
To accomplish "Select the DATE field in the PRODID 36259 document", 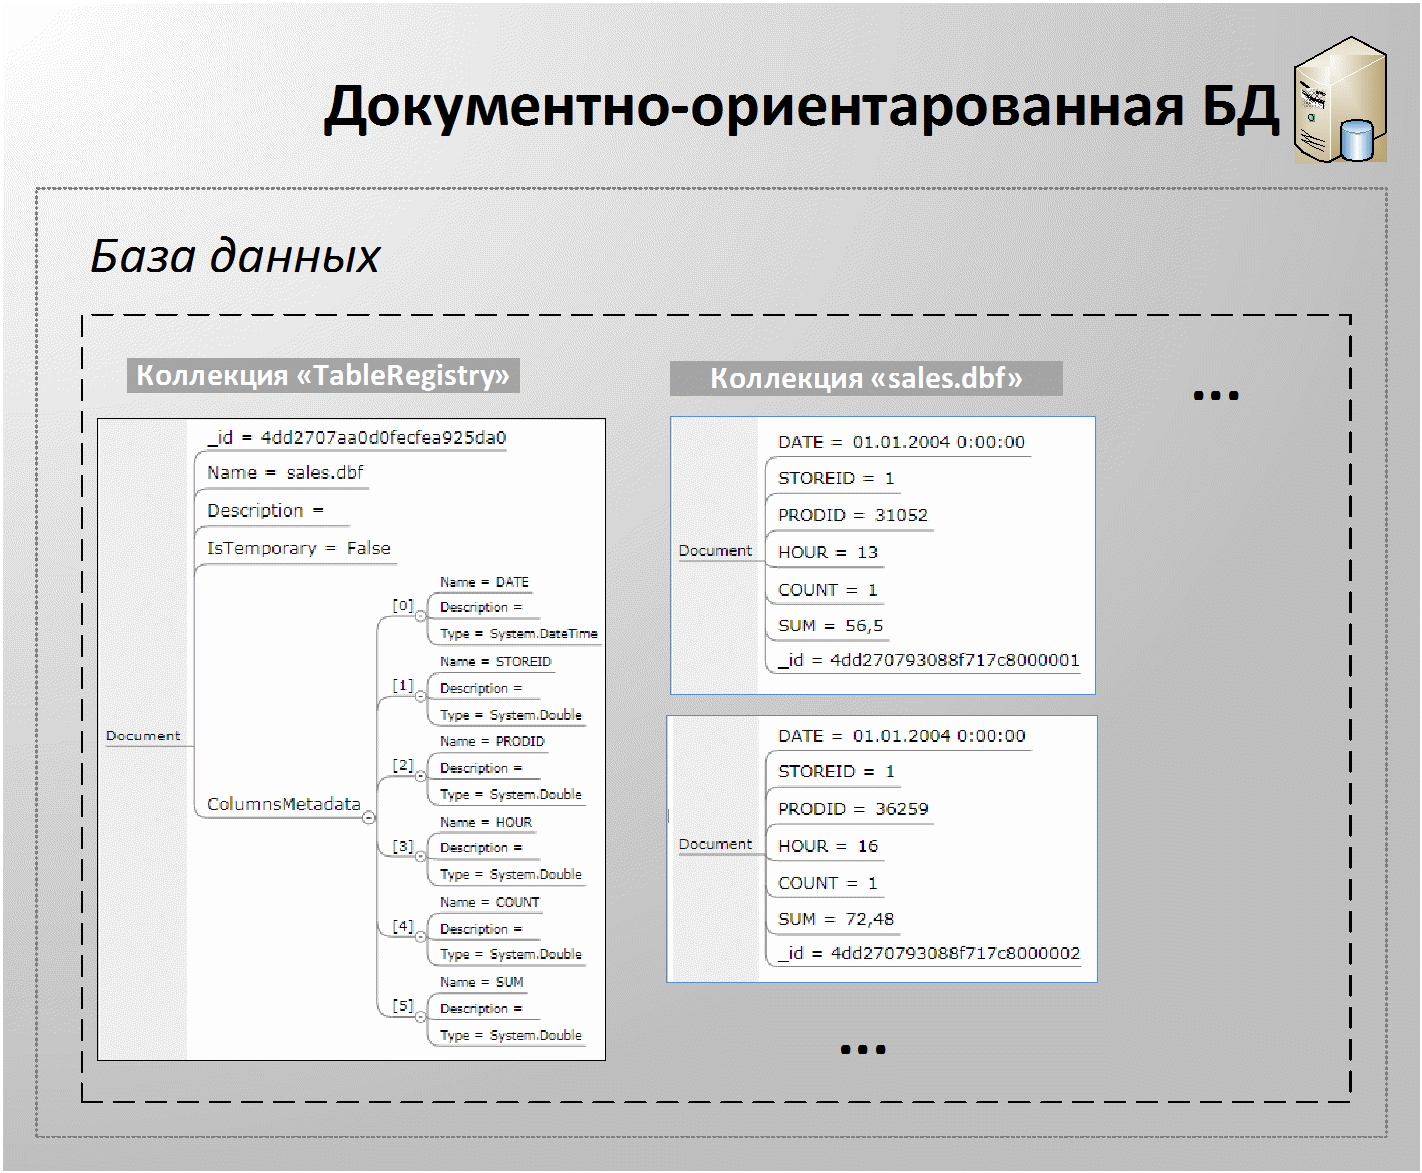I will pos(901,736).
